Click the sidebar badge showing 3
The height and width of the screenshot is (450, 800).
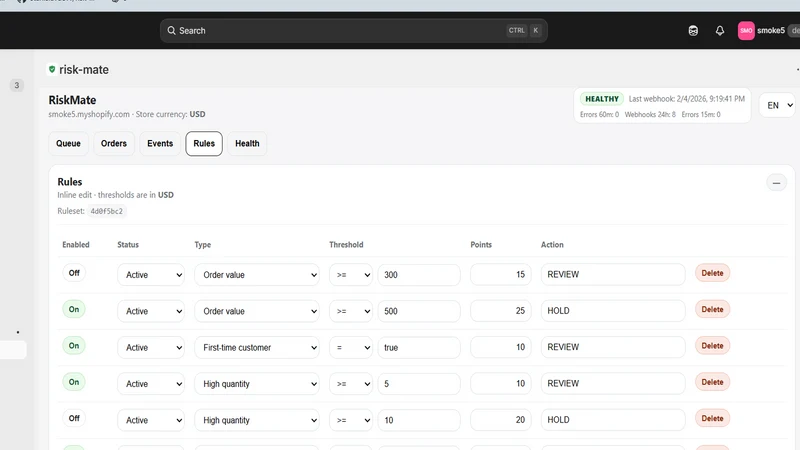click(x=17, y=85)
